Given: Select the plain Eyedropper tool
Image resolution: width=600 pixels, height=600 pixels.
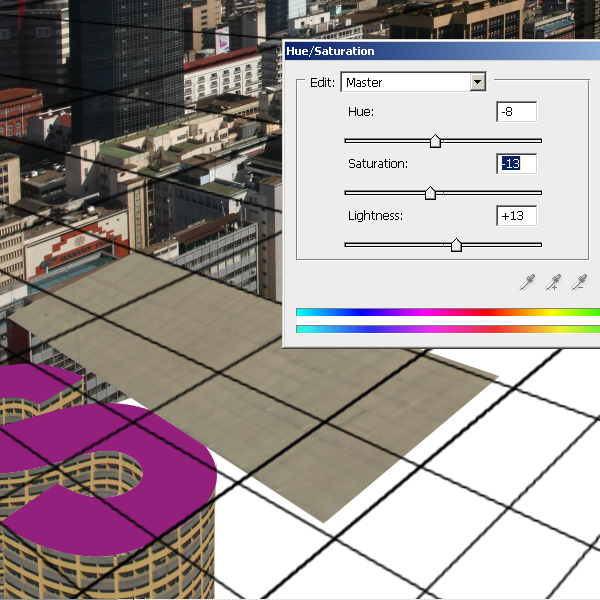Looking at the screenshot, I should click(527, 282).
